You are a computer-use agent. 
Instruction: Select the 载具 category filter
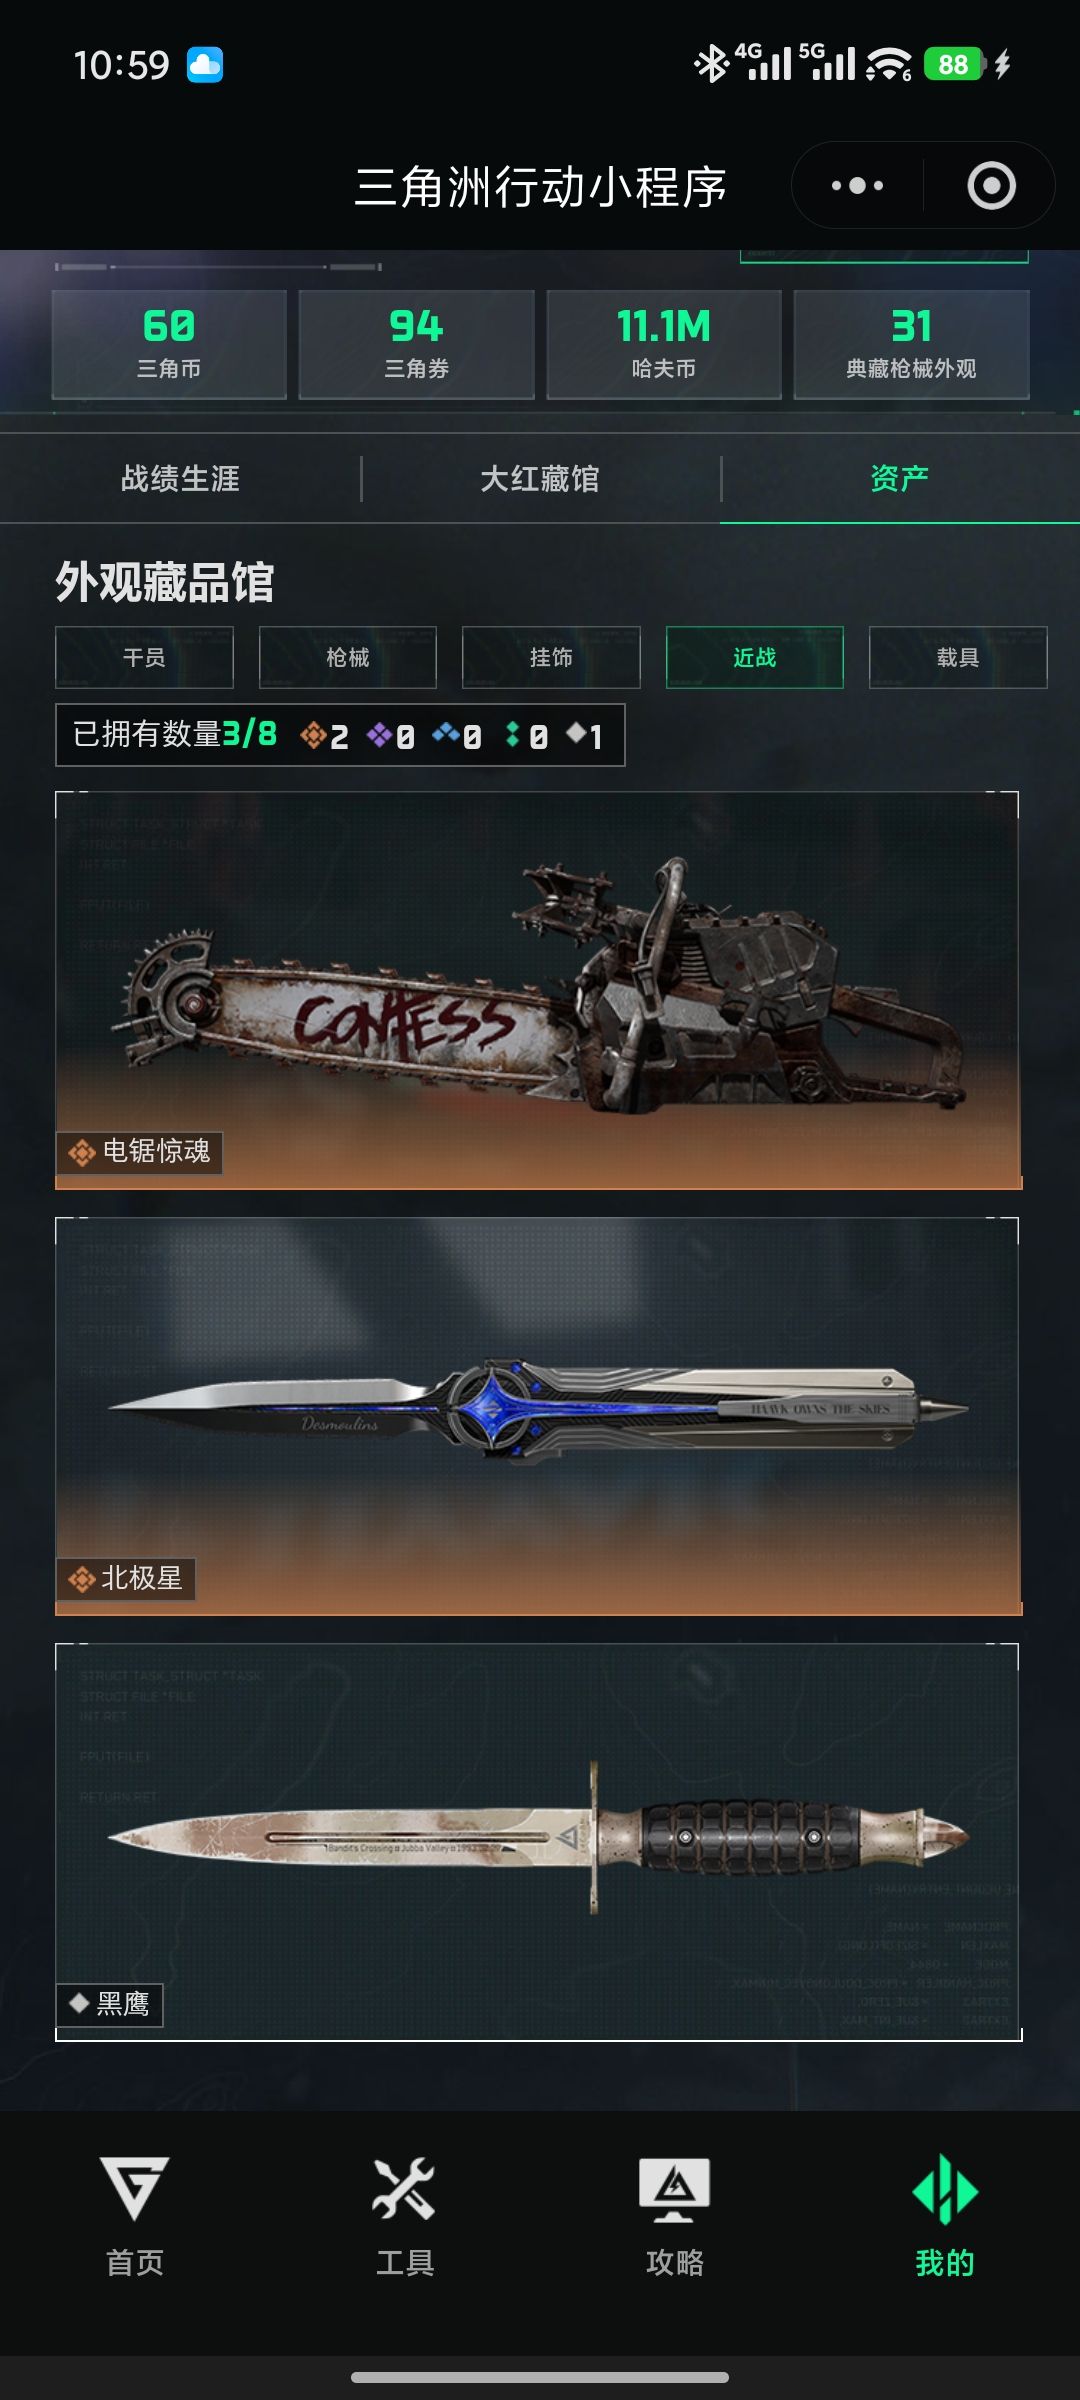point(958,657)
